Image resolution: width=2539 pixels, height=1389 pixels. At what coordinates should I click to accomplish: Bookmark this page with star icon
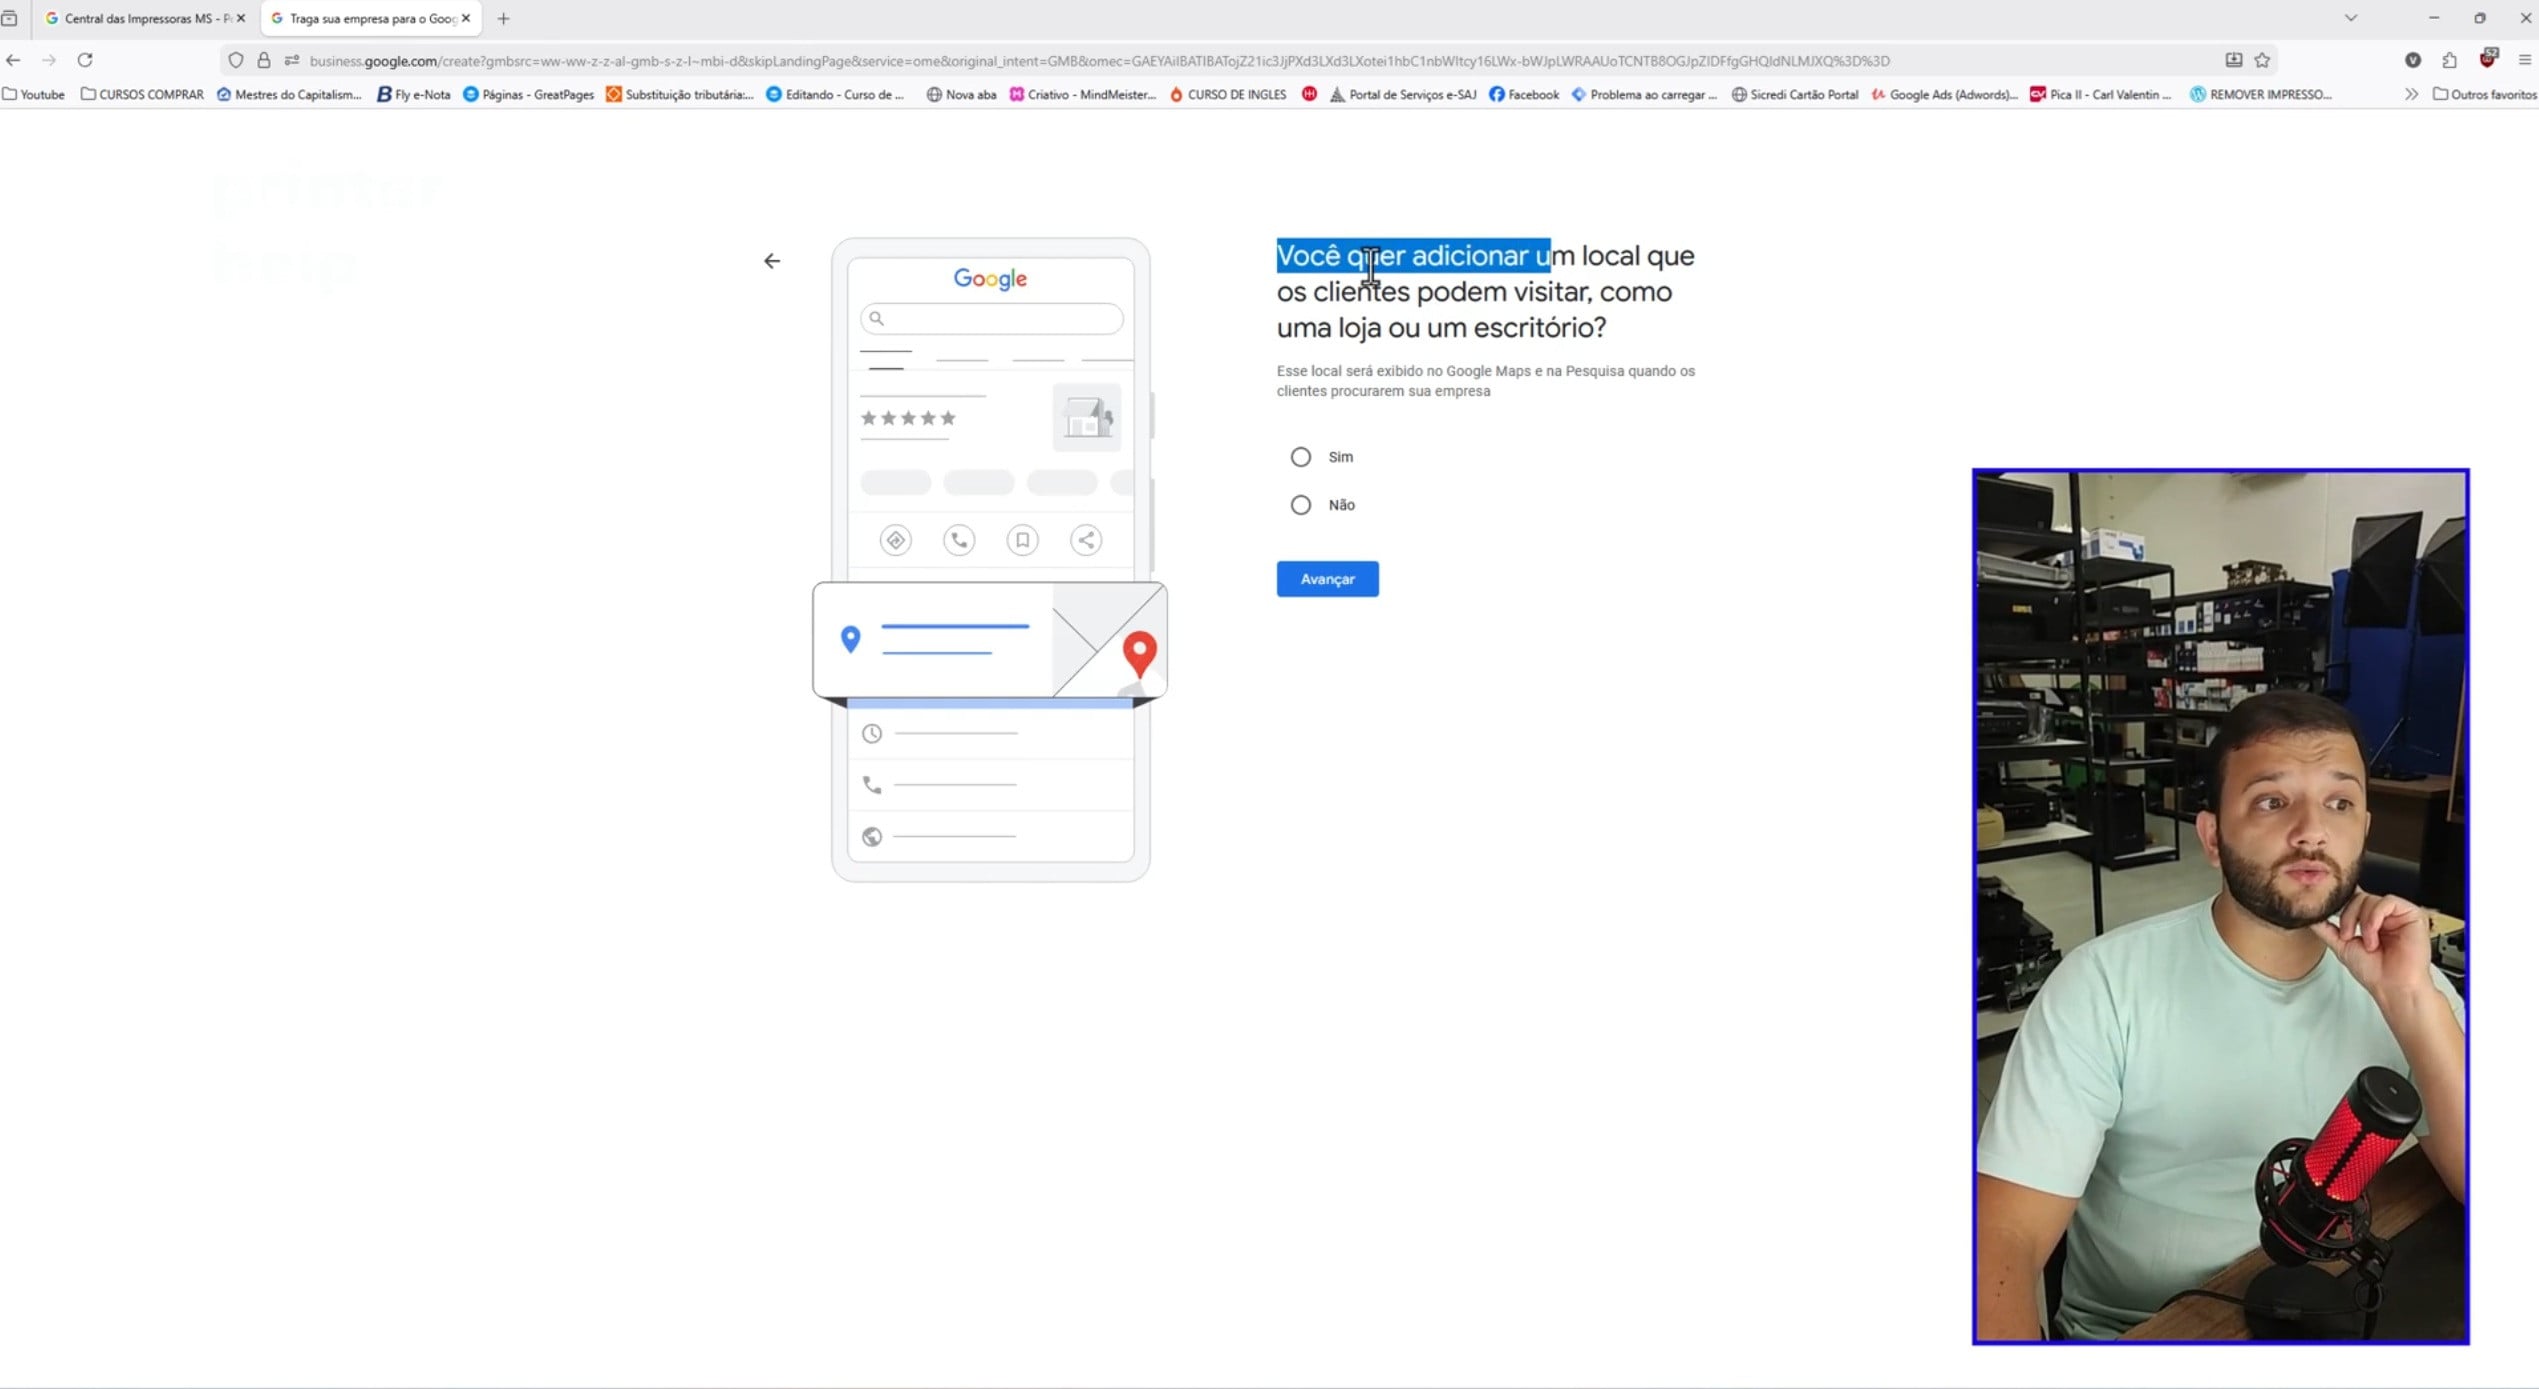2262,60
